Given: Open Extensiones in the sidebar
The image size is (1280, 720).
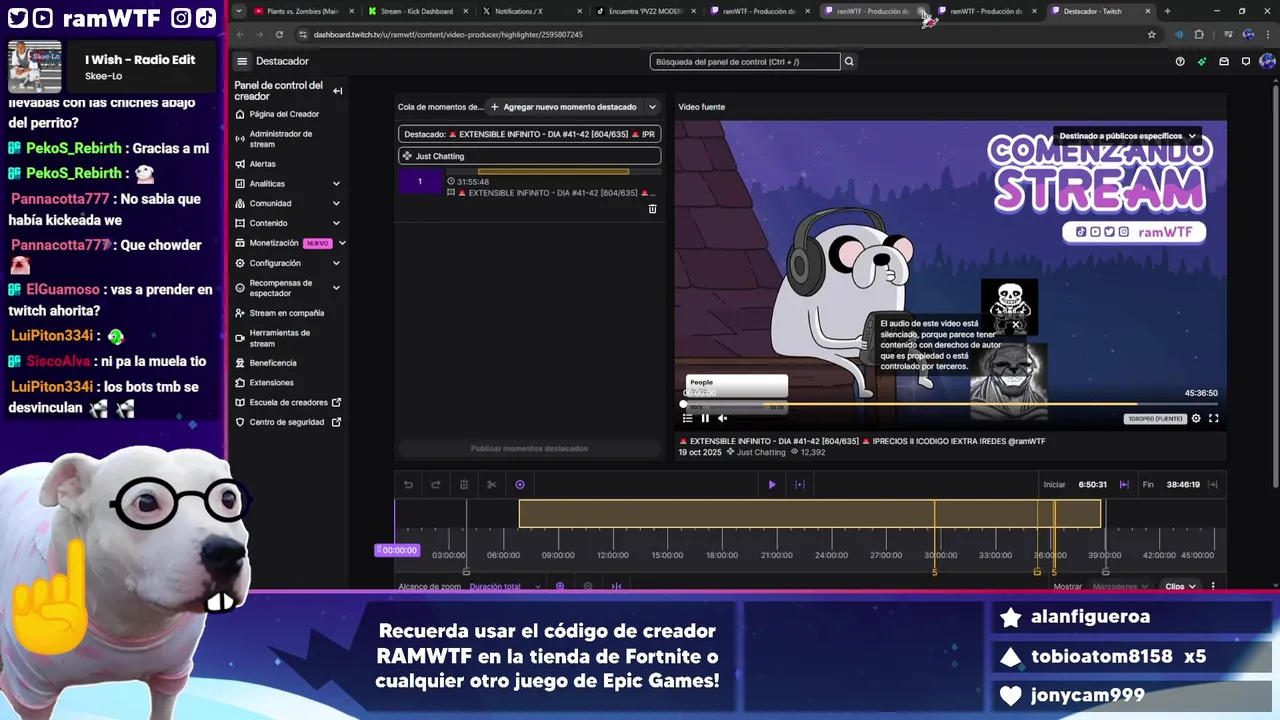Looking at the screenshot, I should click(272, 383).
